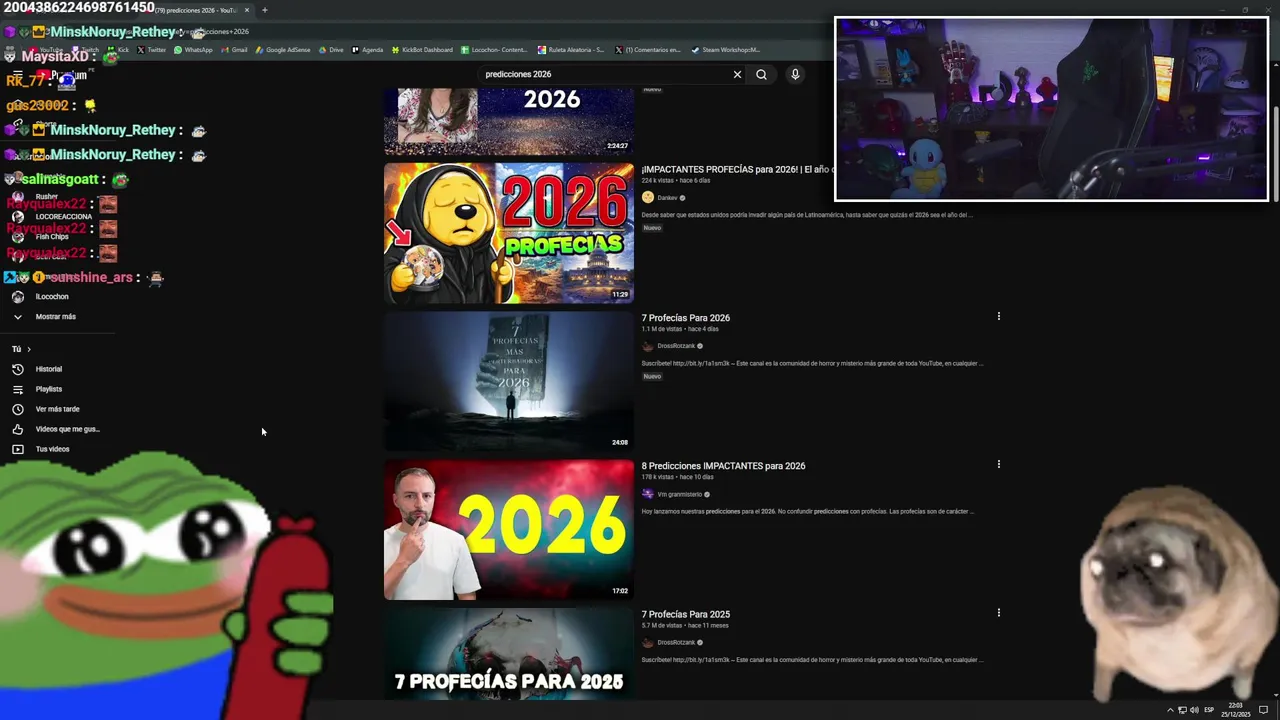Screen dimensions: 1280x720
Task: Open network status icon in system tray
Action: (x=1182, y=710)
